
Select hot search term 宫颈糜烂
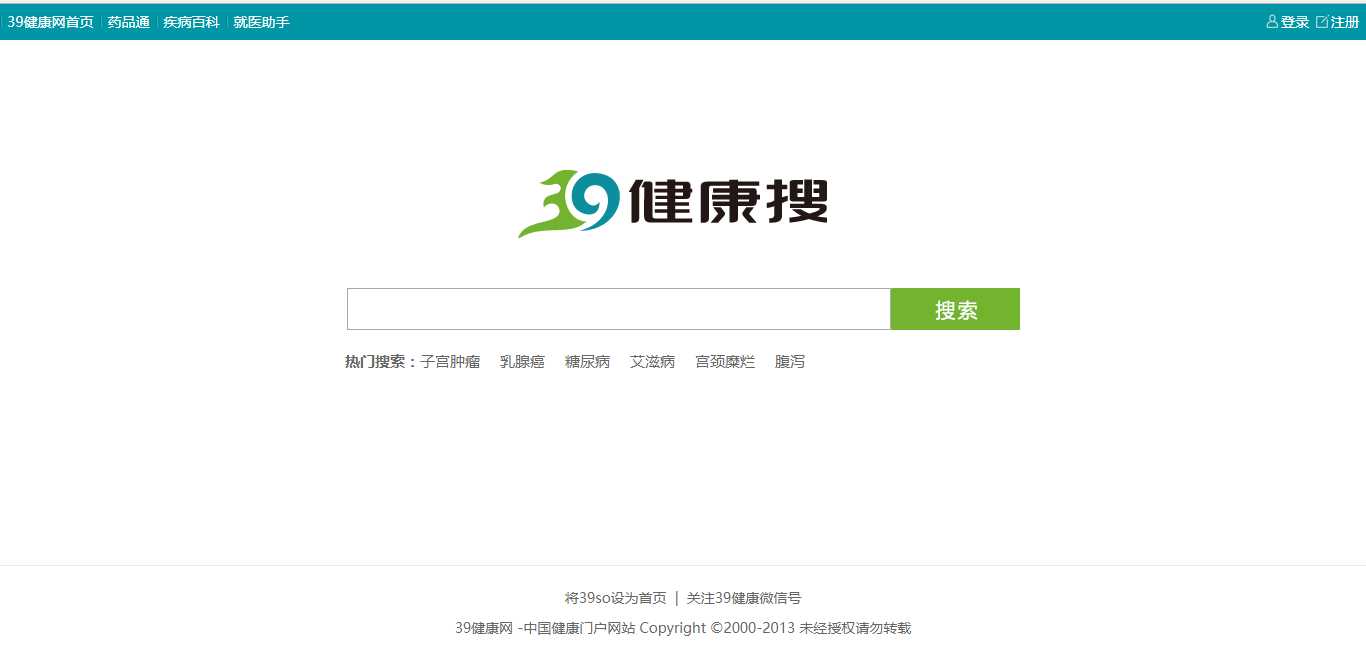(725, 362)
